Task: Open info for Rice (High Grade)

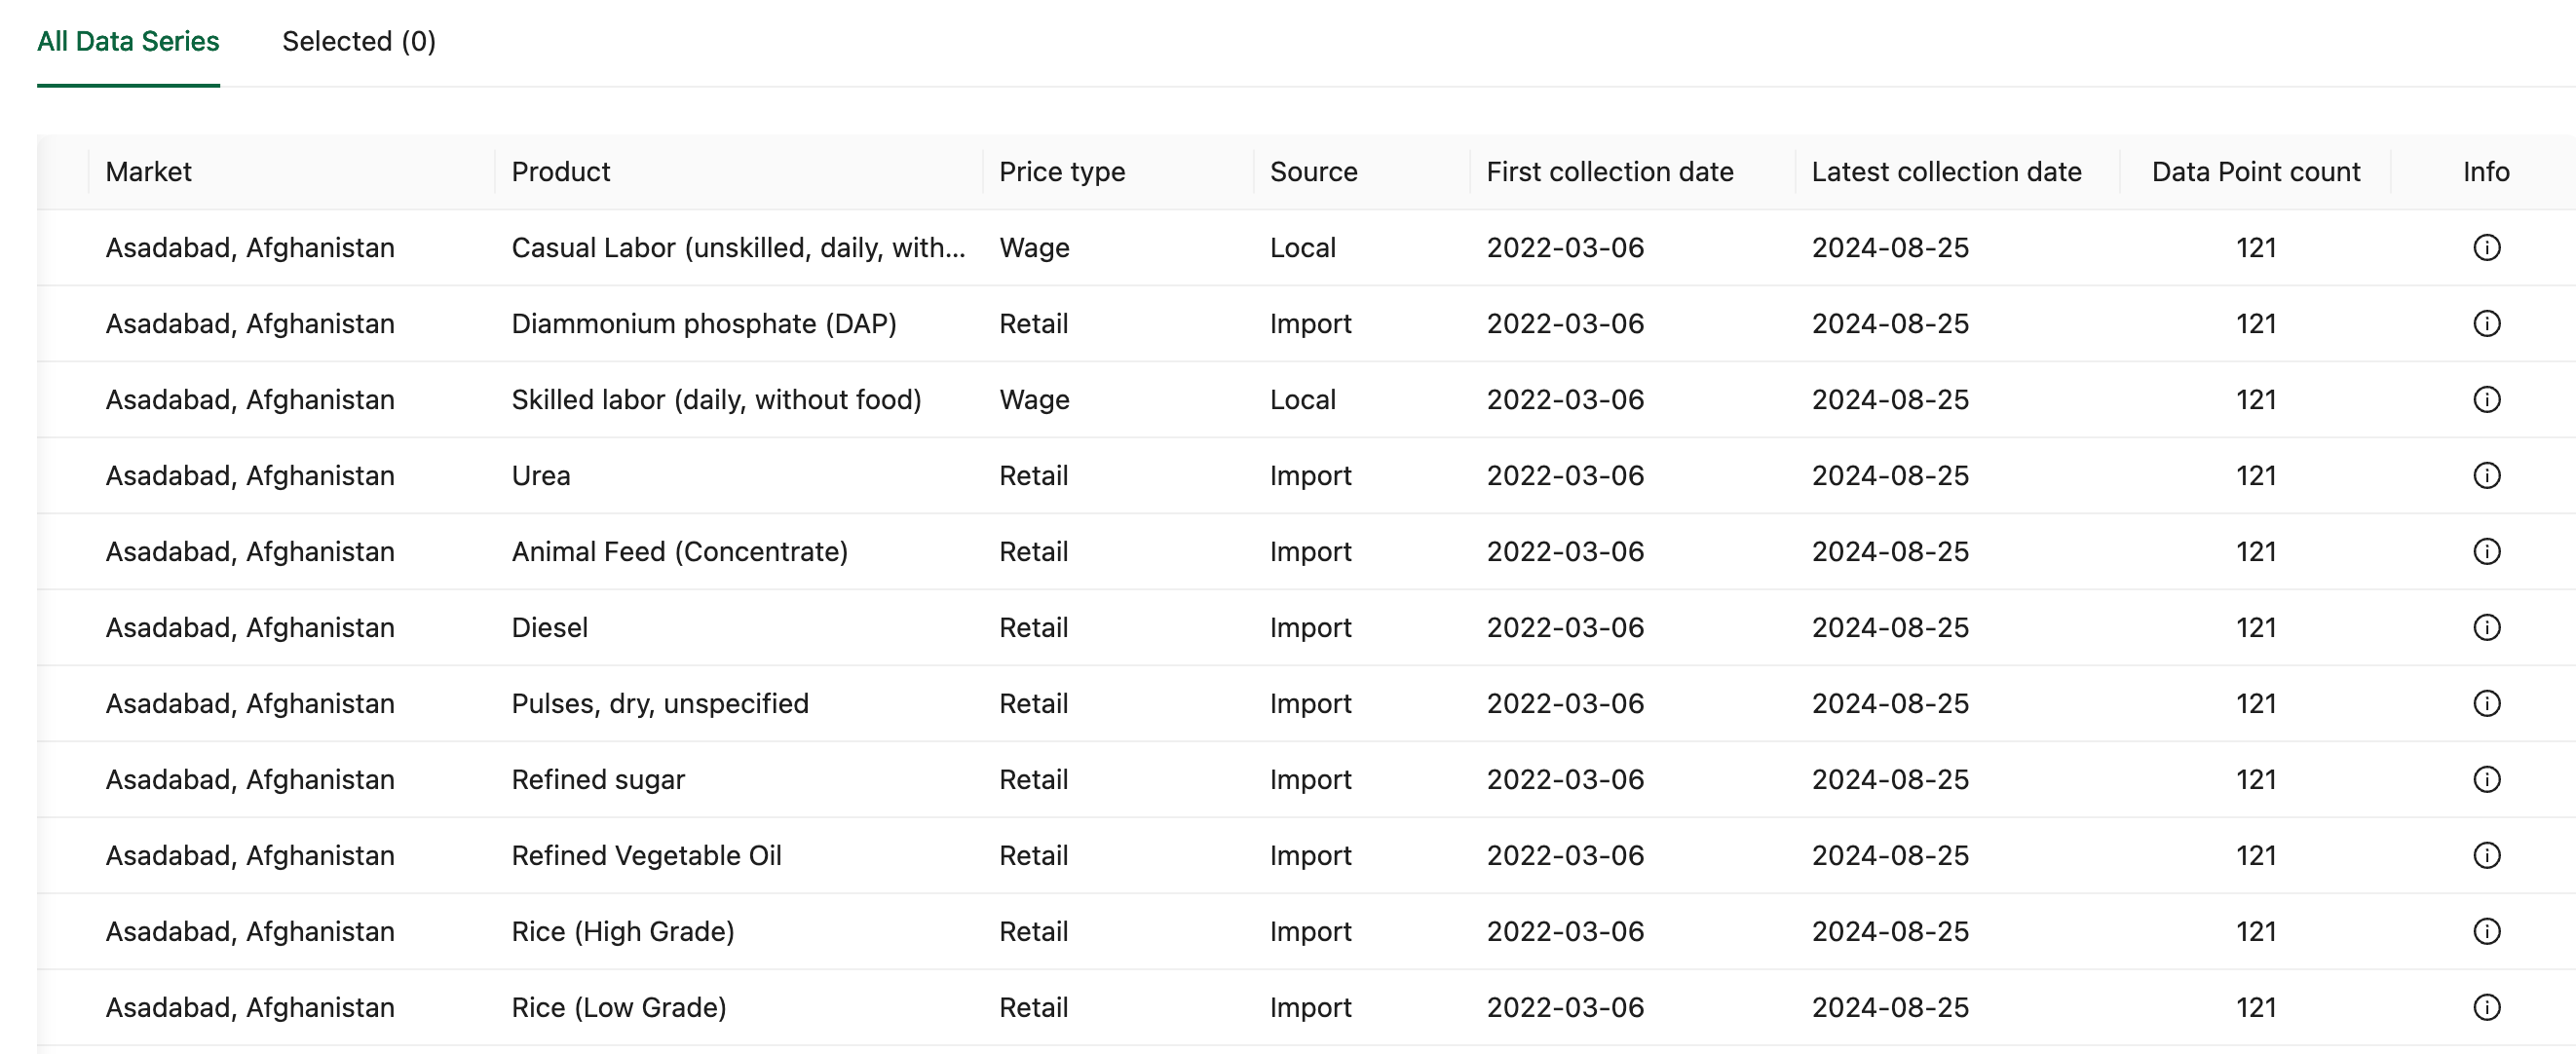Action: (x=2487, y=931)
